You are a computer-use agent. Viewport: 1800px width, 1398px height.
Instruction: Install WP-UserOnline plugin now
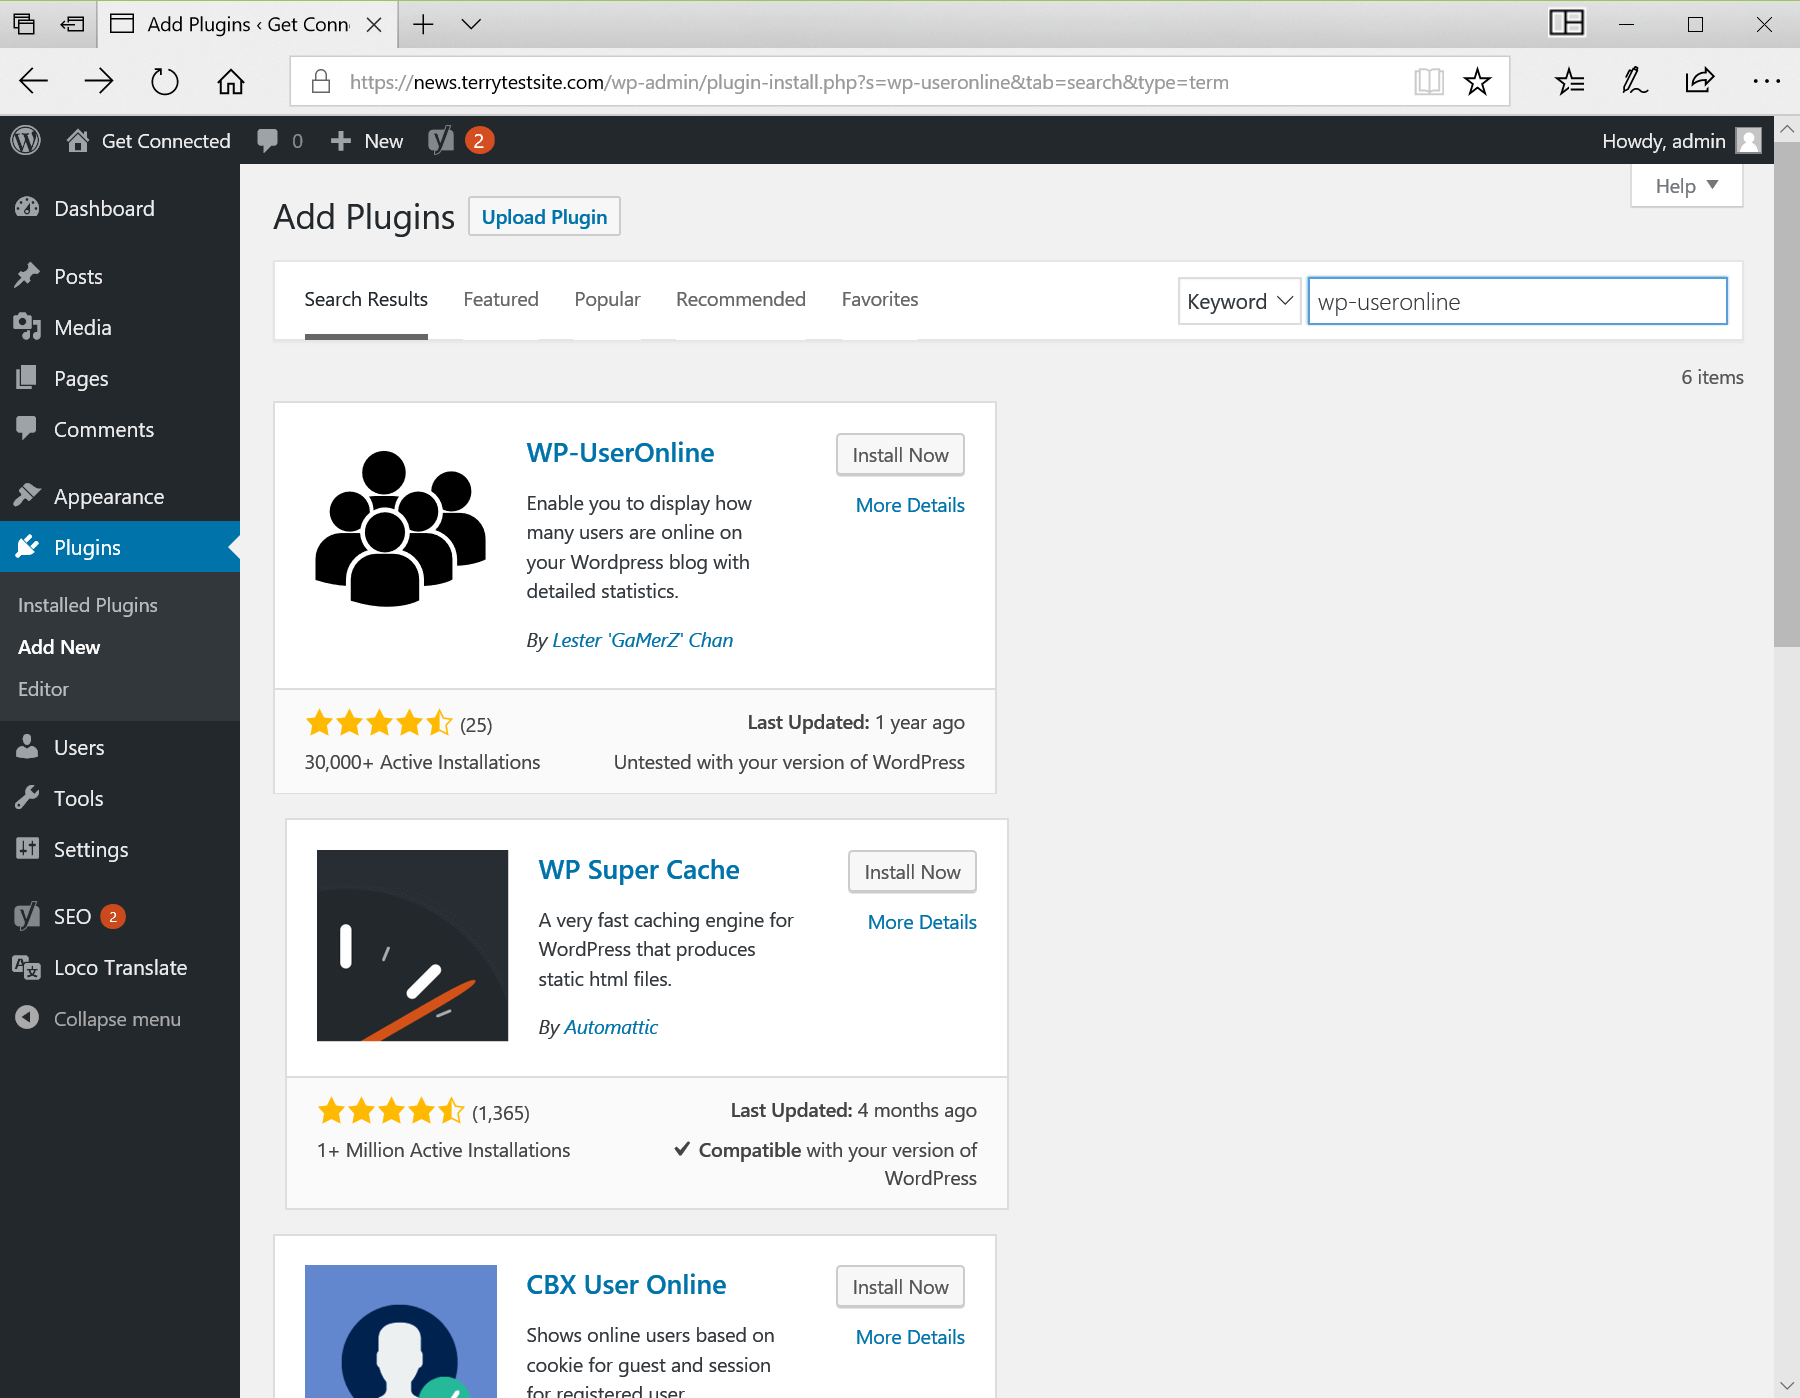900,455
